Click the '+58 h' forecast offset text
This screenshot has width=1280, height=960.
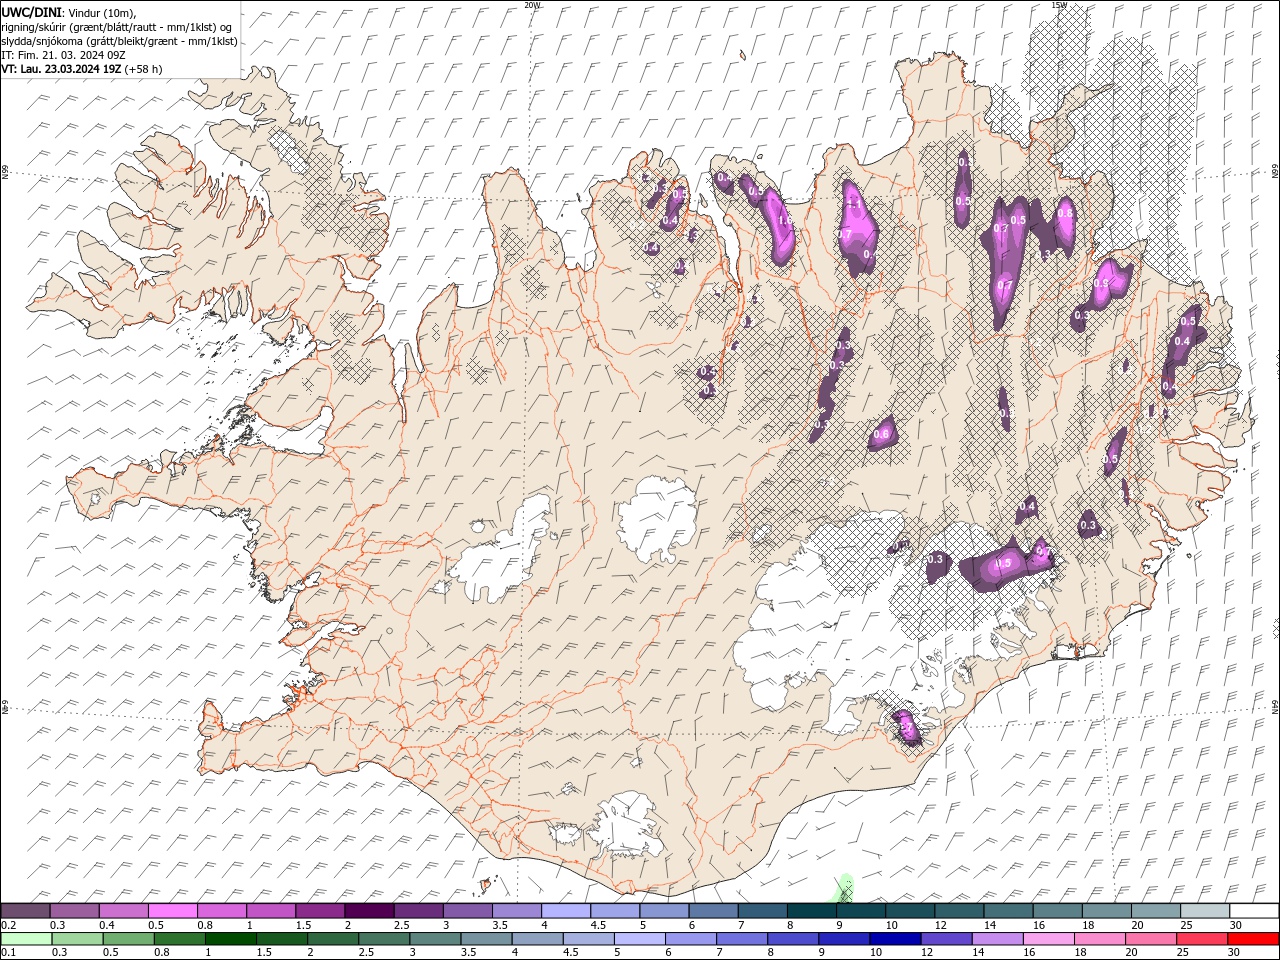144,69
